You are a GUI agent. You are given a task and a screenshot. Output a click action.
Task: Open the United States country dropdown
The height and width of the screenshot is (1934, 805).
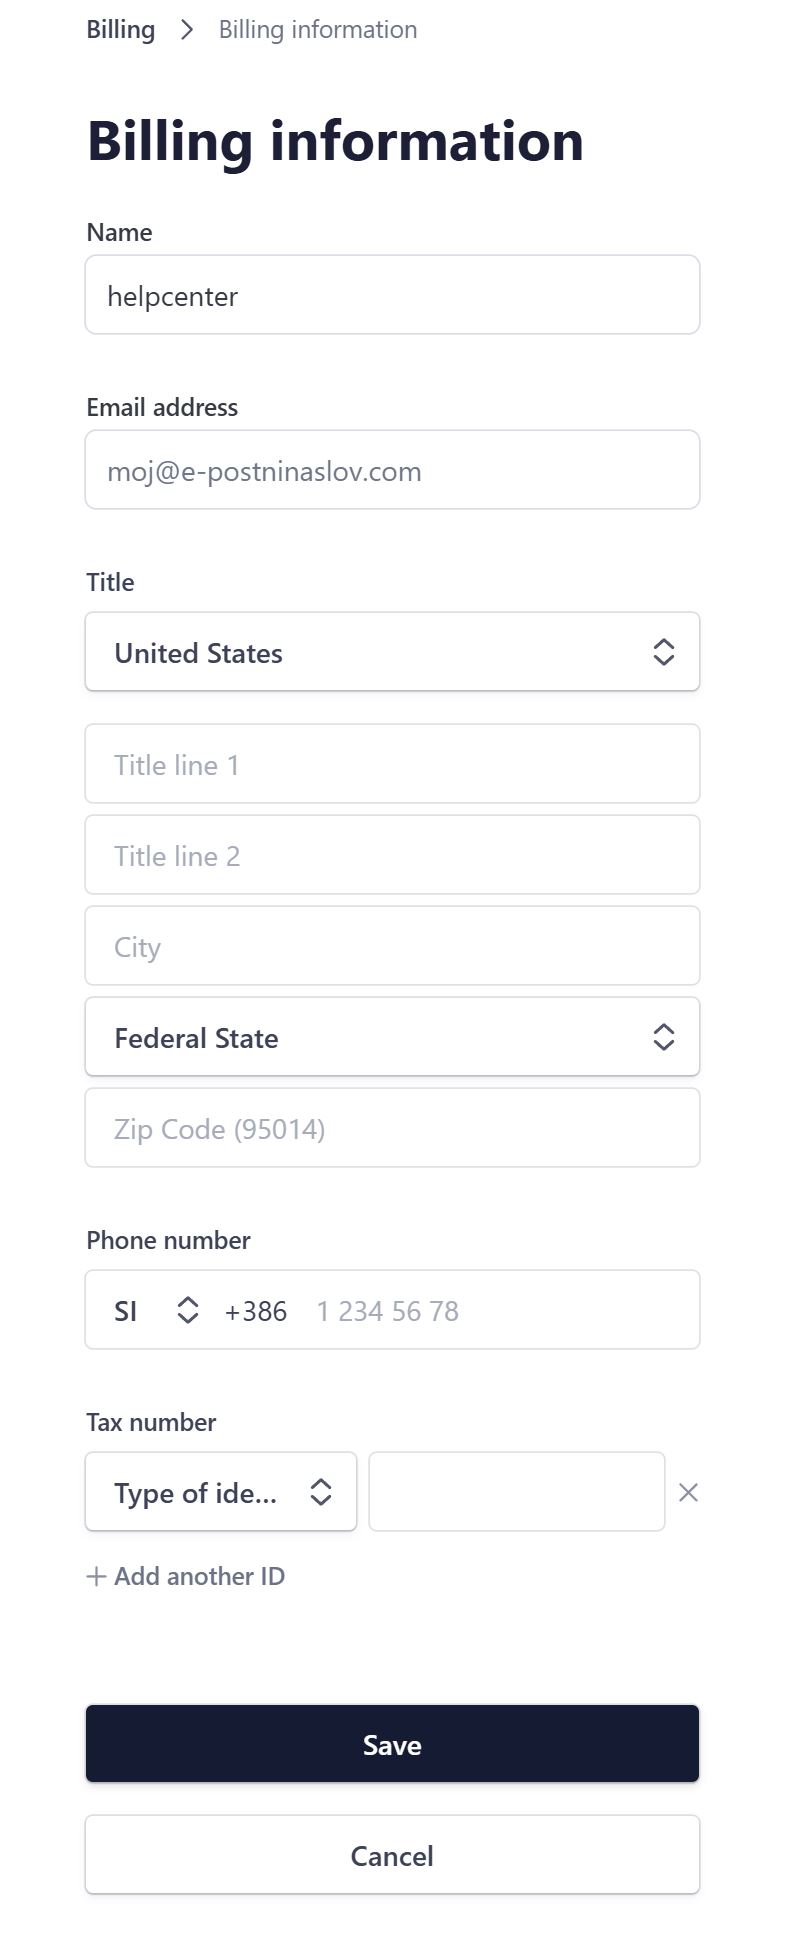tap(392, 652)
